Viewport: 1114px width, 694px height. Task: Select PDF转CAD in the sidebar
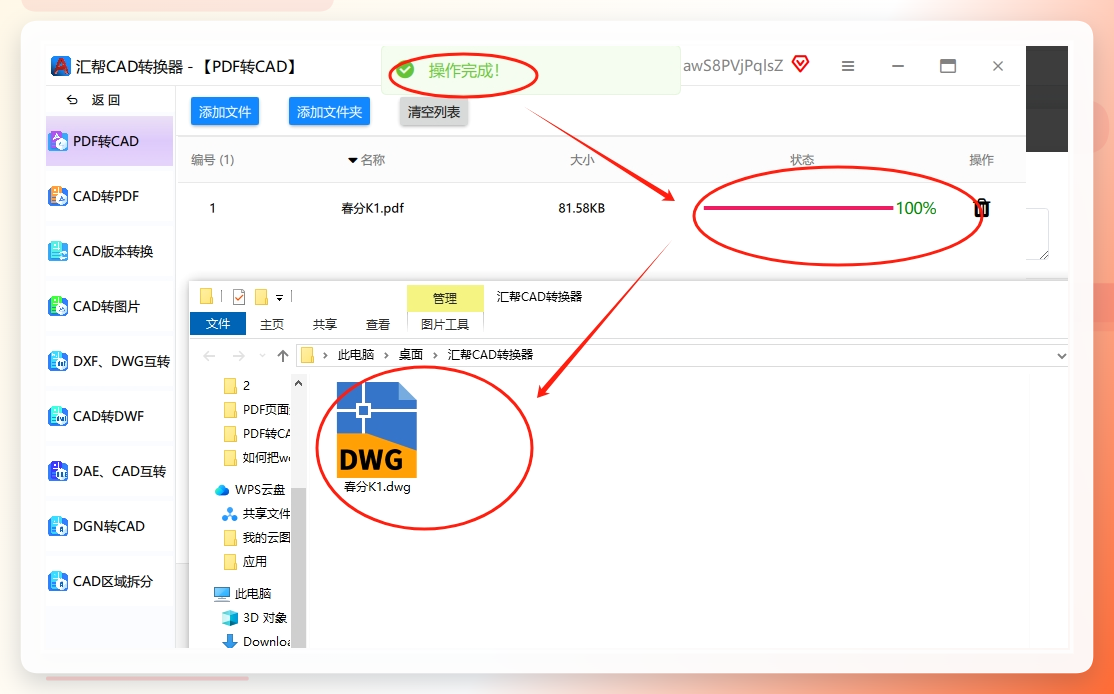coord(109,141)
